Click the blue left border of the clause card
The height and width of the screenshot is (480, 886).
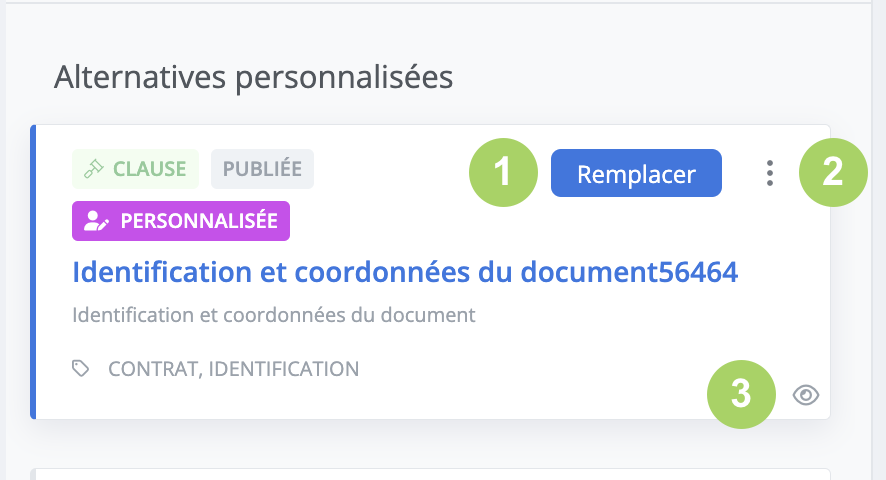(33, 272)
